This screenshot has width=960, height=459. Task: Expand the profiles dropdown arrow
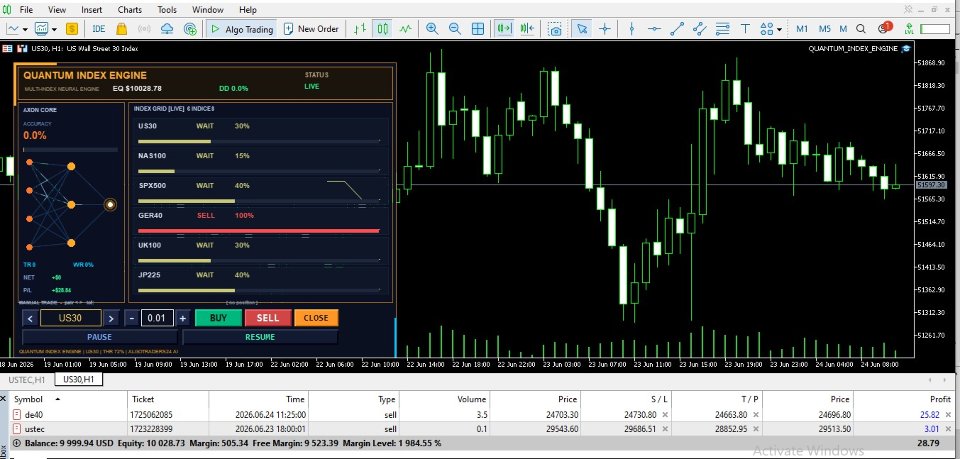click(x=54, y=29)
